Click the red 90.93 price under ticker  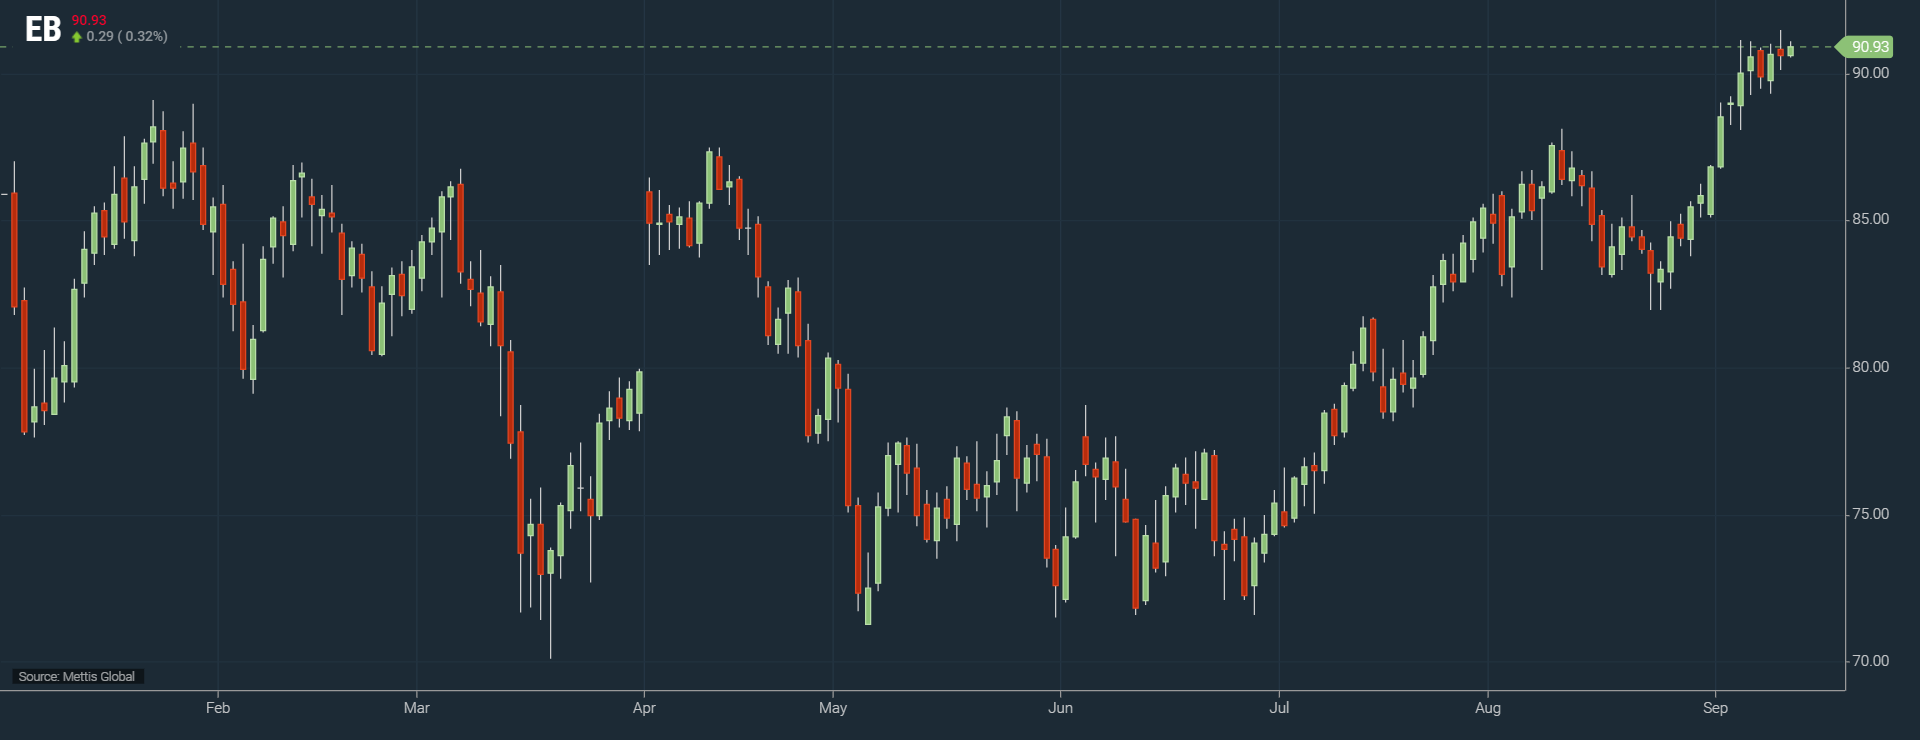tap(89, 20)
